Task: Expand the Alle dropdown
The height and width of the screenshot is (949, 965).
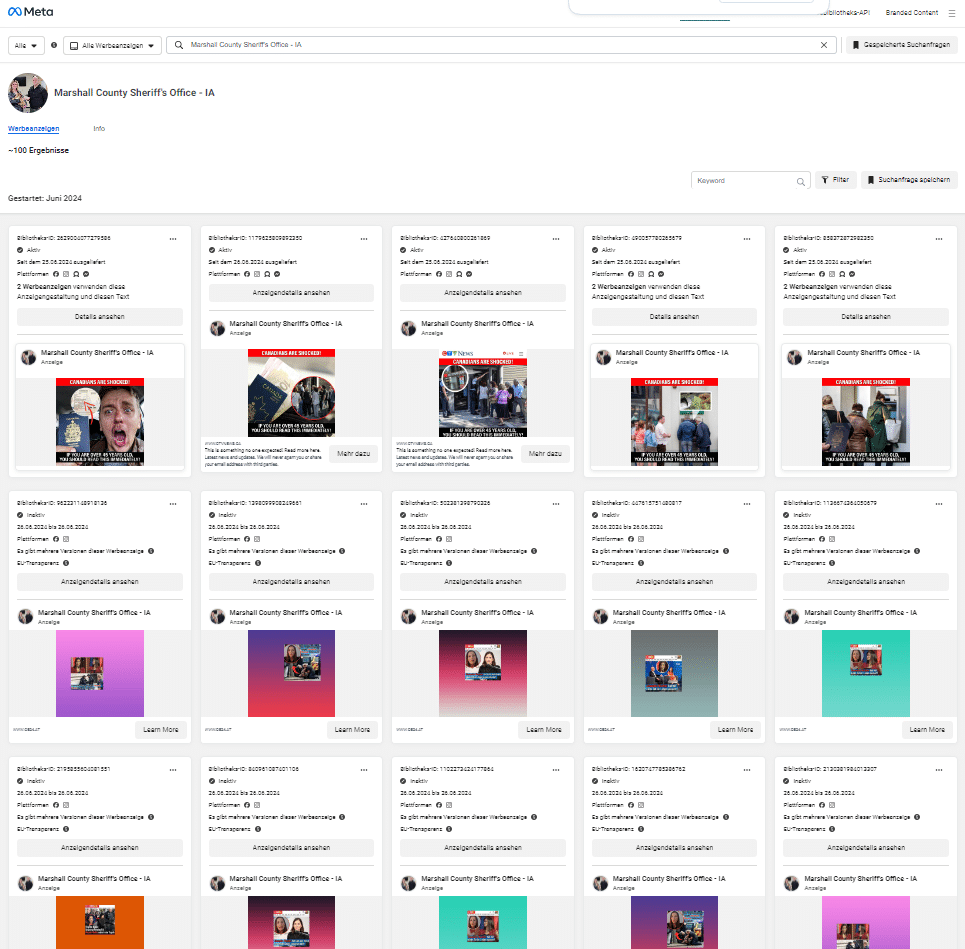Action: tap(26, 46)
